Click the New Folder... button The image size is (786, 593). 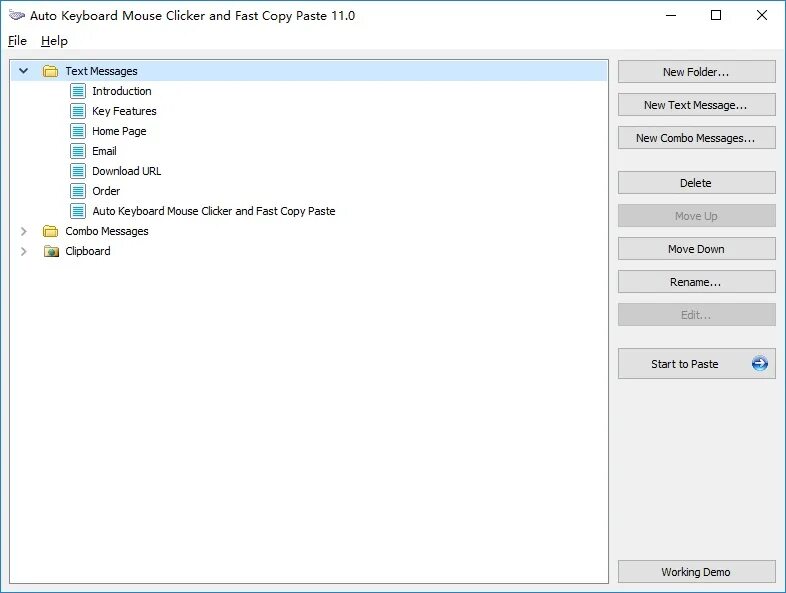point(696,72)
